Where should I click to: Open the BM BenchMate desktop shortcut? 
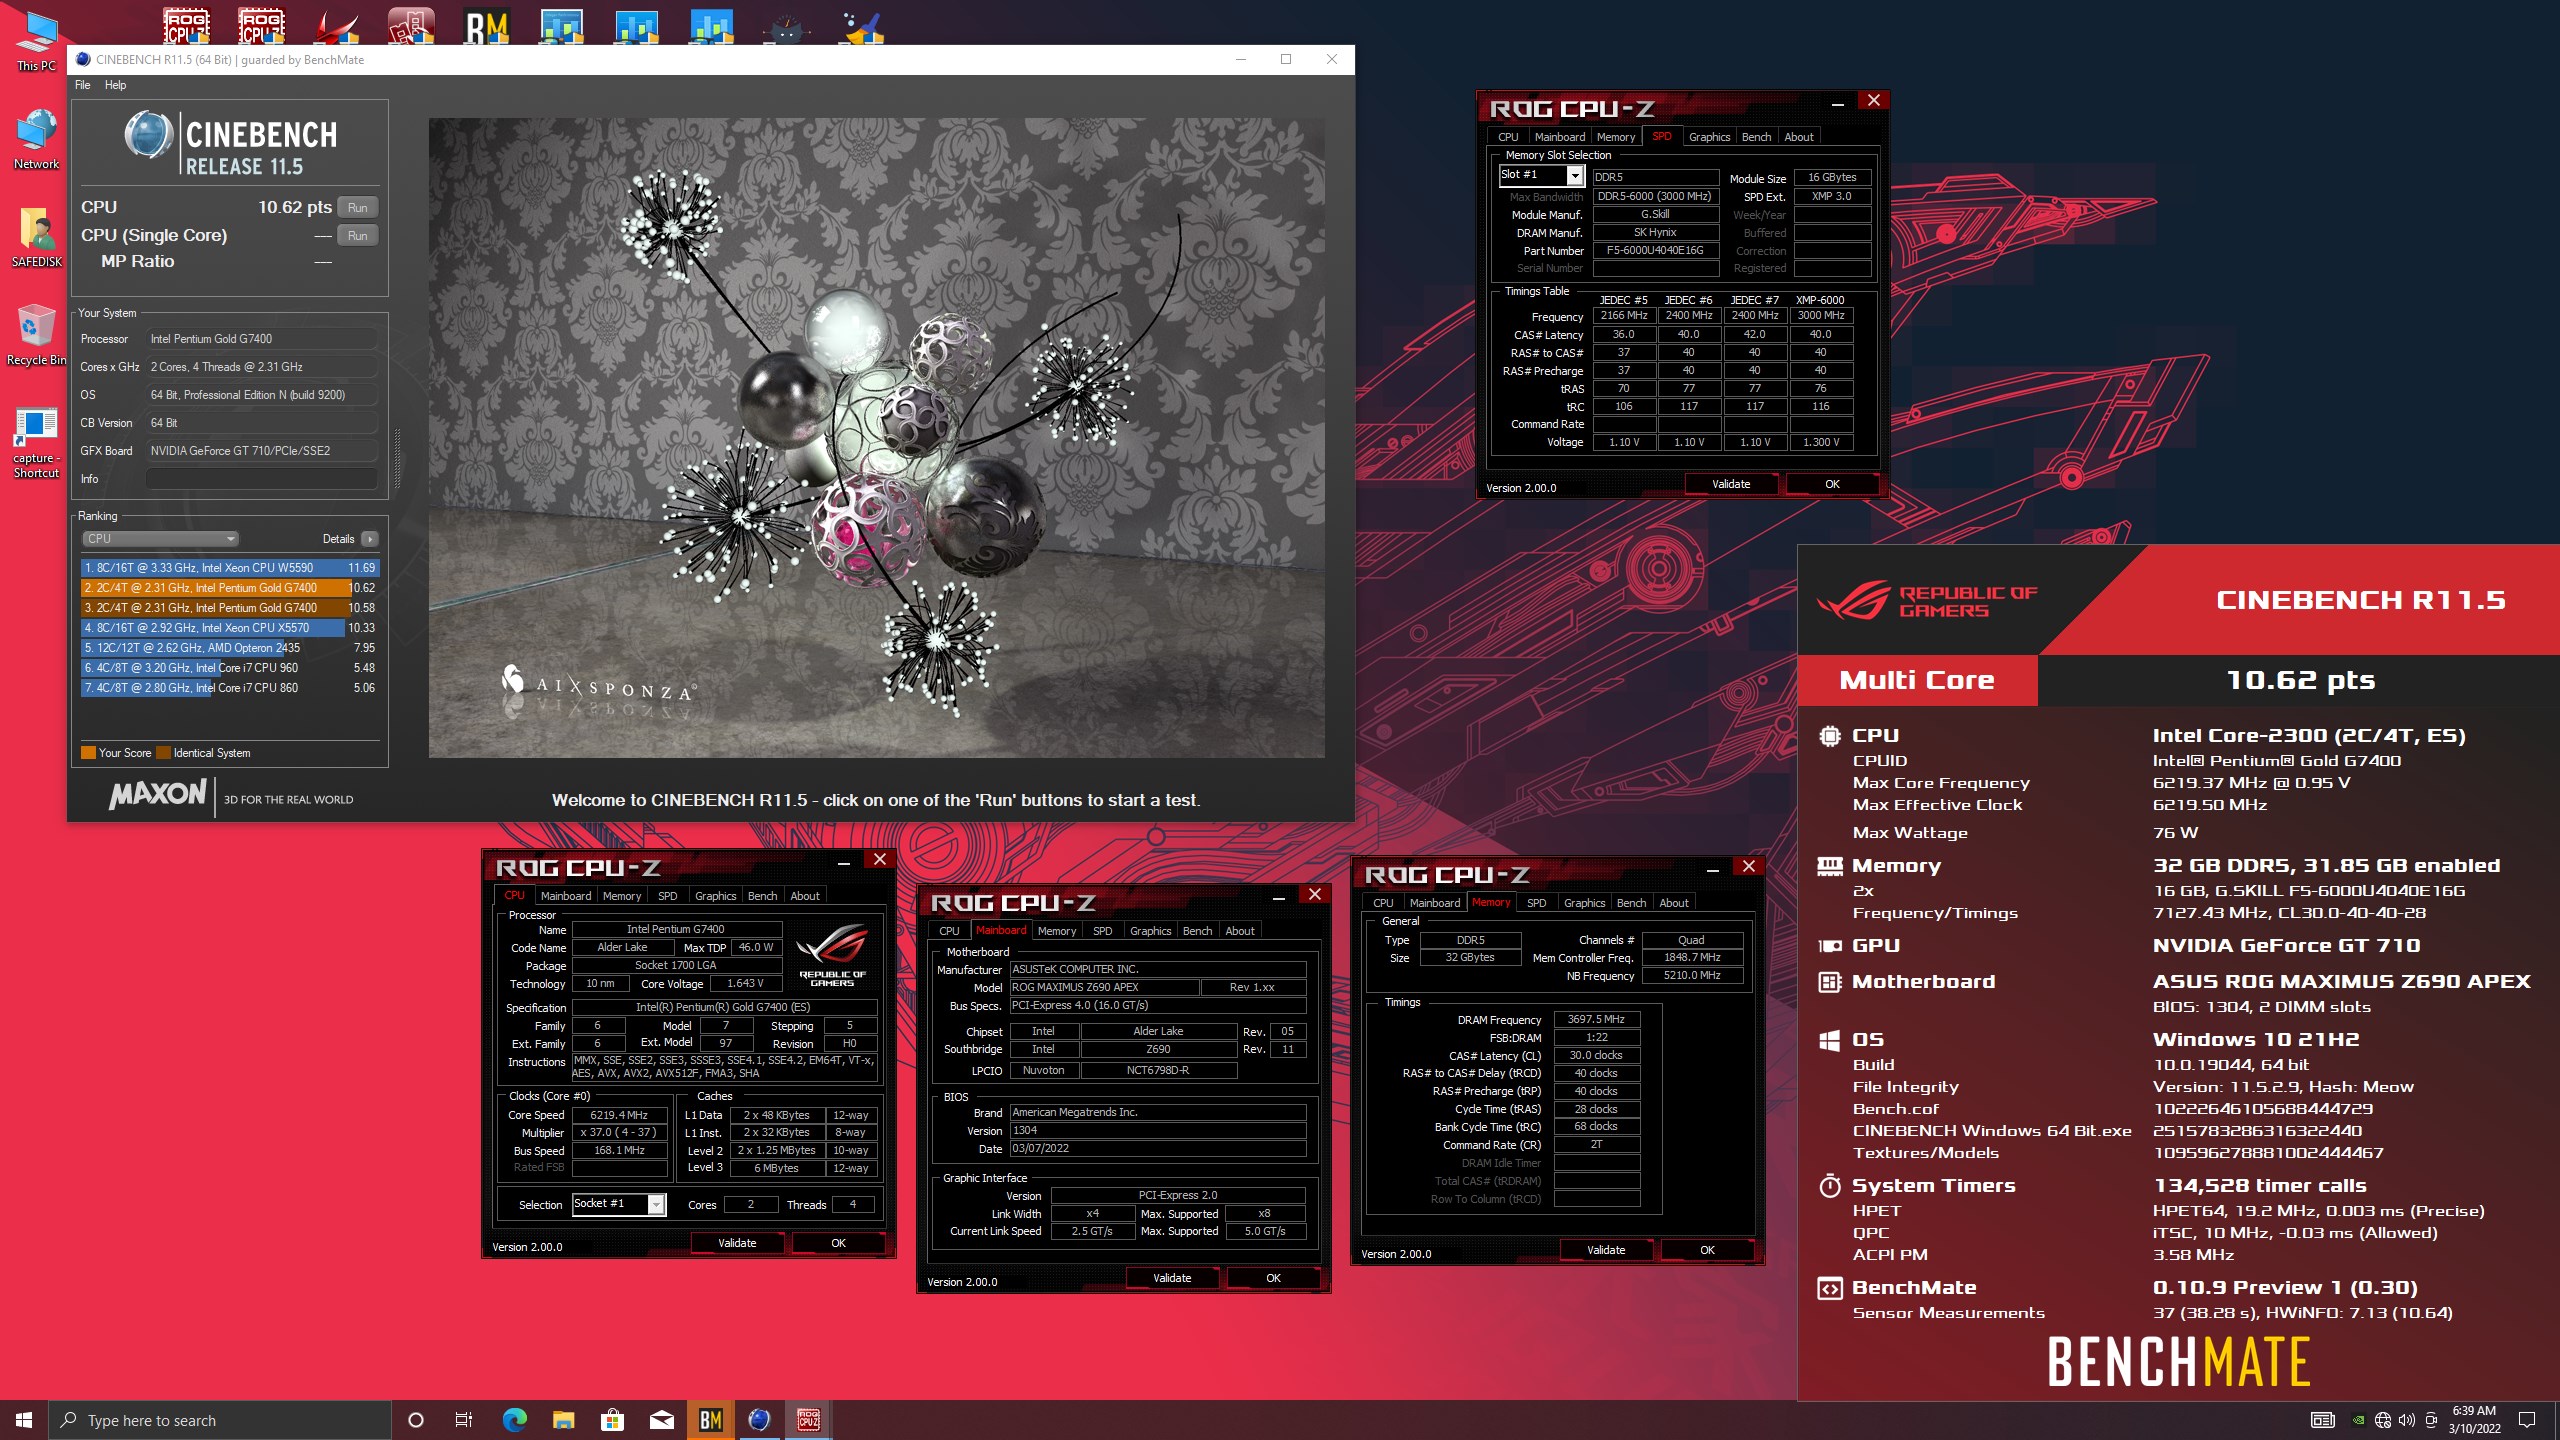tap(487, 26)
